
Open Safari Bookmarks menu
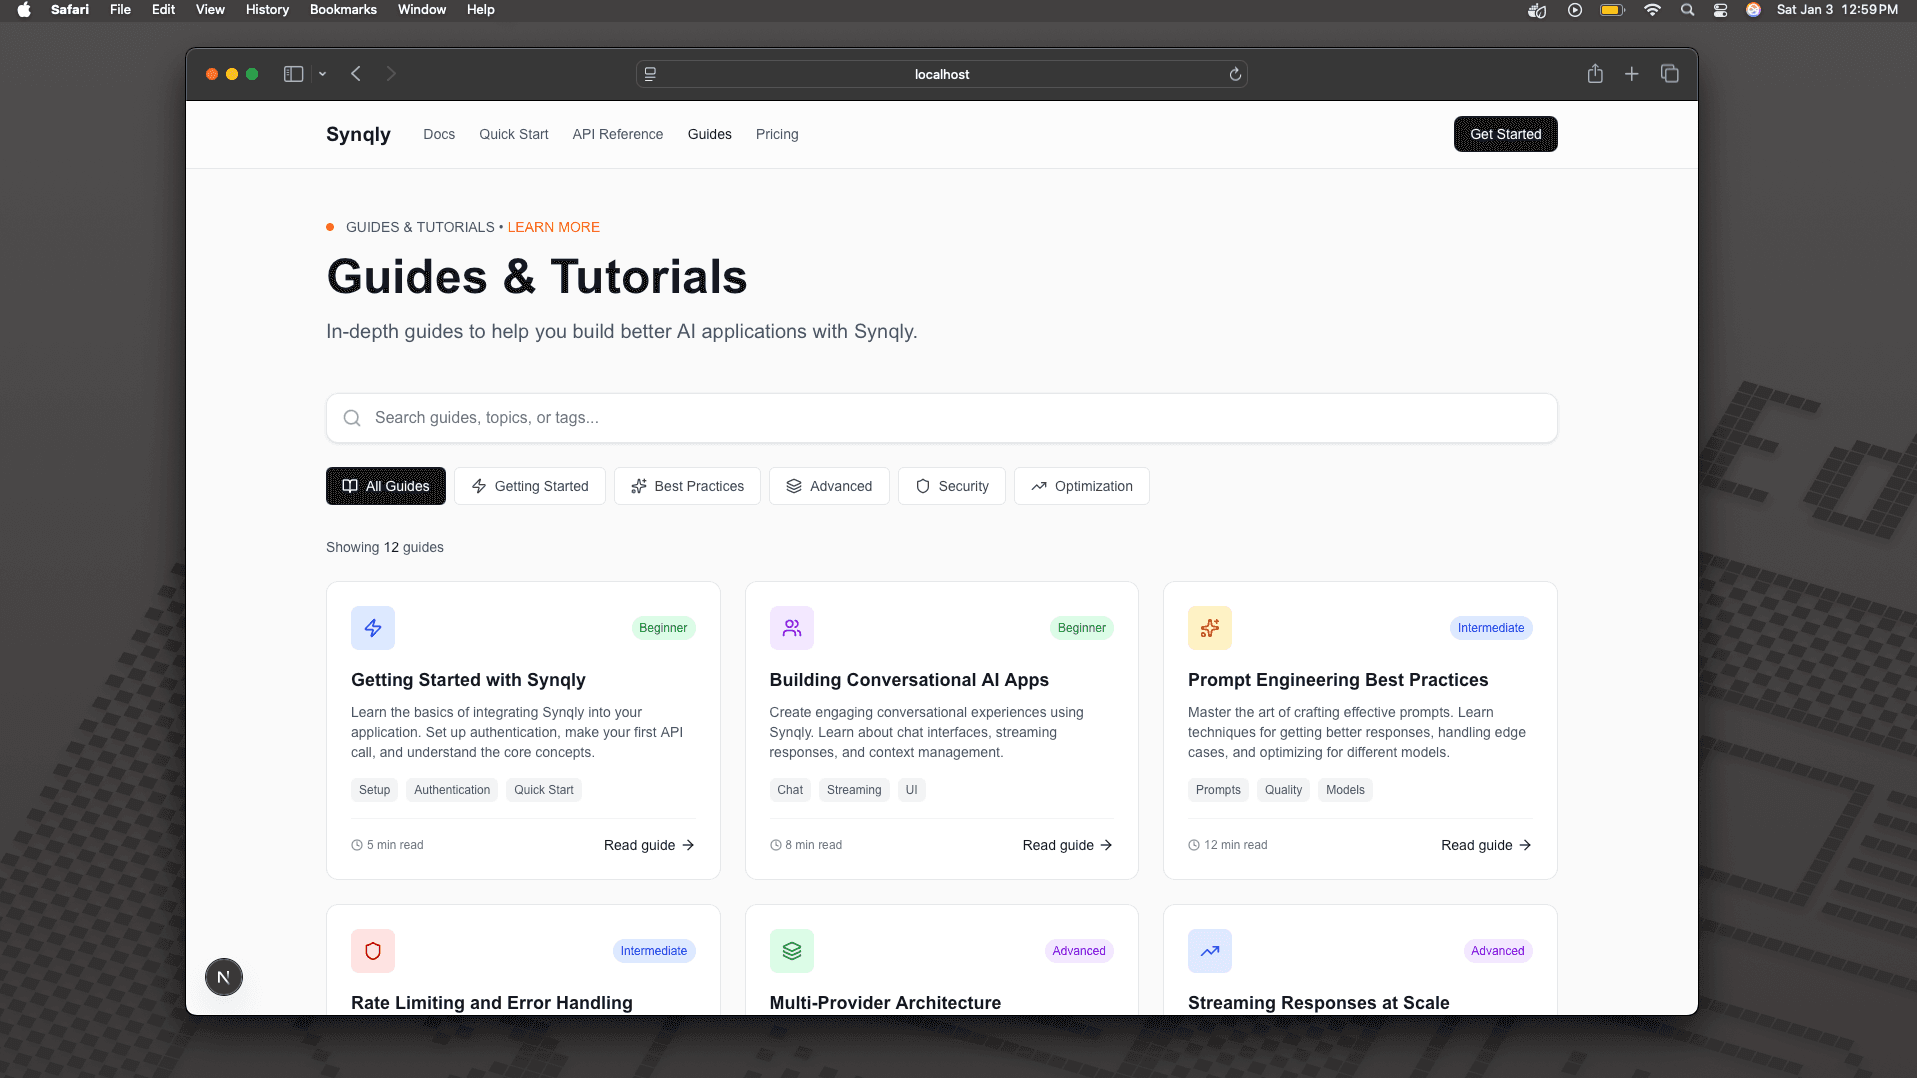[x=343, y=10]
